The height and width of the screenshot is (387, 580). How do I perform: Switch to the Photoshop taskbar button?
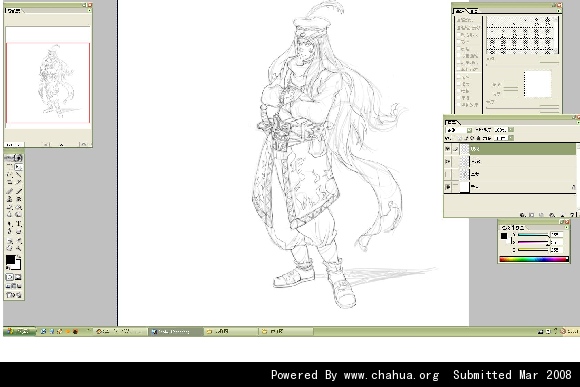click(x=176, y=332)
